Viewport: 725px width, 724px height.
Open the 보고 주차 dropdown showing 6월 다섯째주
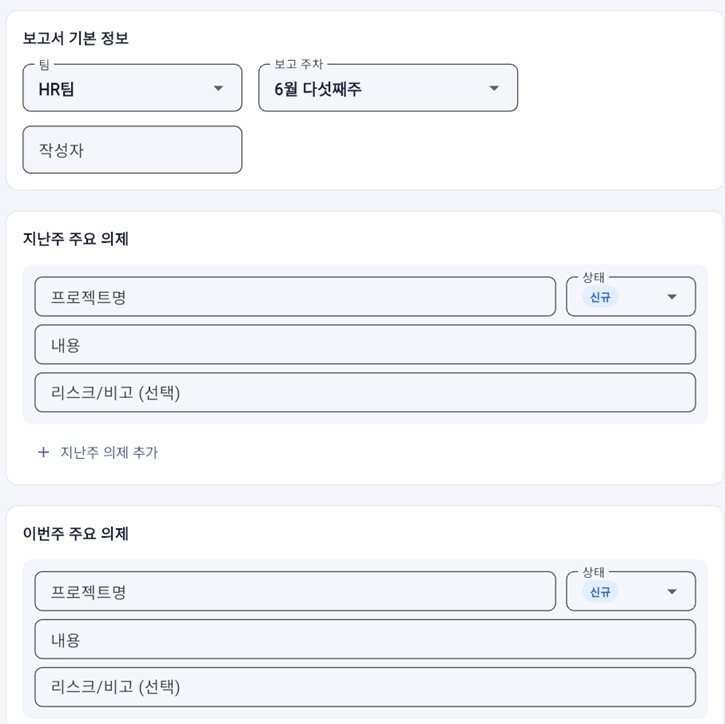point(388,88)
